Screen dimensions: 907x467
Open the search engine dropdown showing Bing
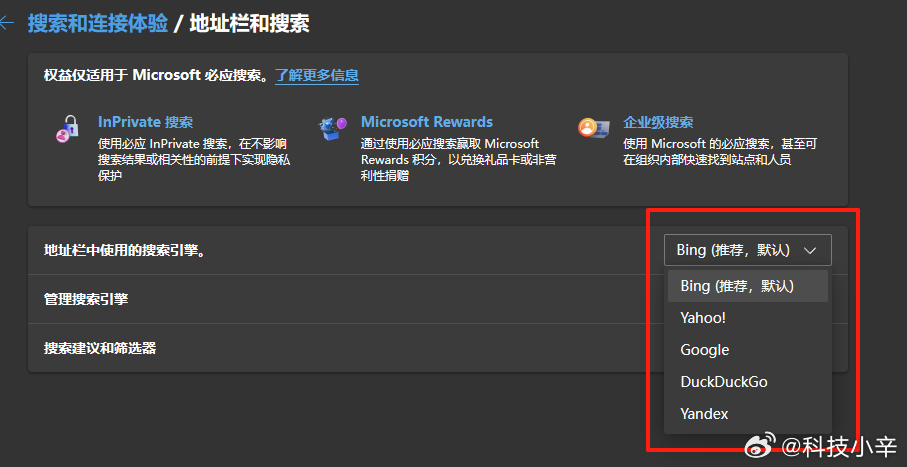[747, 250]
